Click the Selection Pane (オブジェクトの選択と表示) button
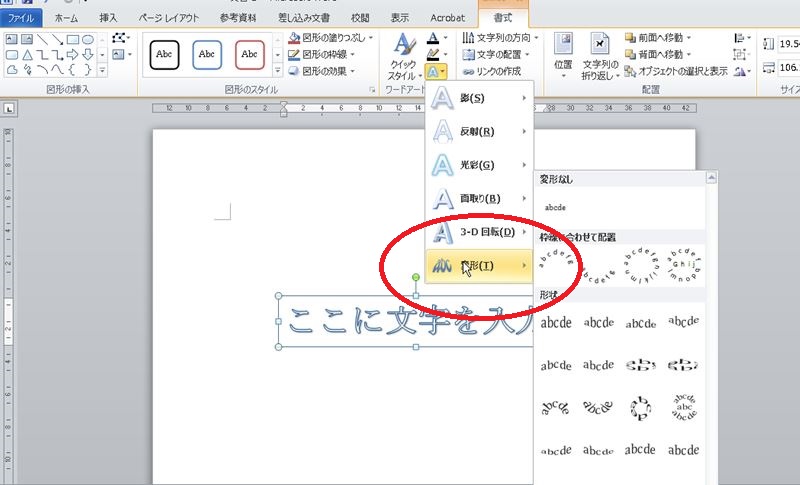 coord(676,71)
